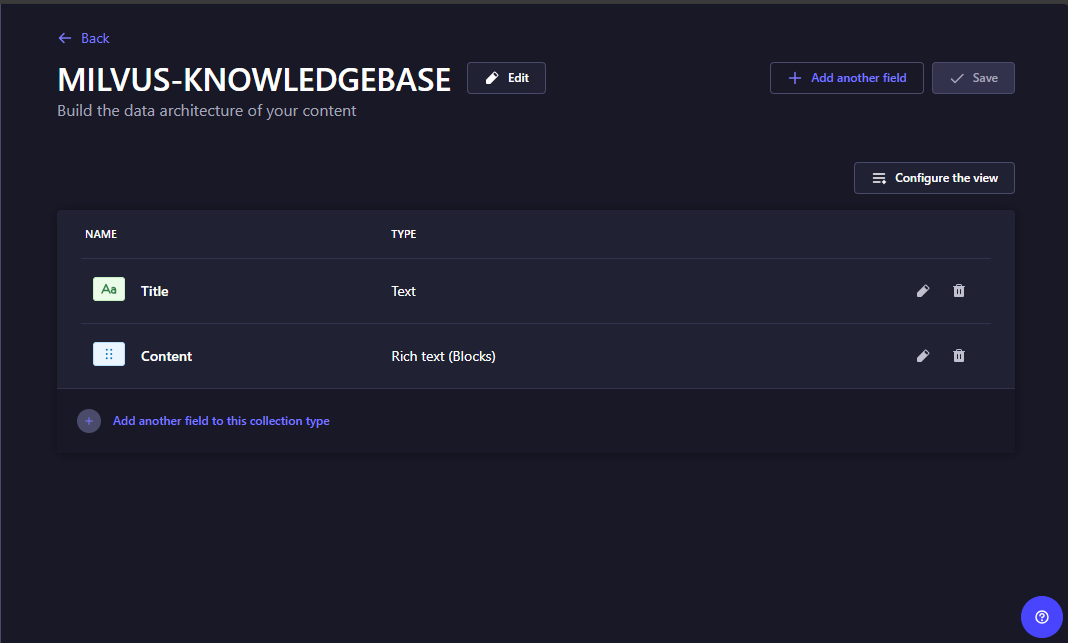The height and width of the screenshot is (643, 1068).
Task: Open Configure the view
Action: coord(934,178)
